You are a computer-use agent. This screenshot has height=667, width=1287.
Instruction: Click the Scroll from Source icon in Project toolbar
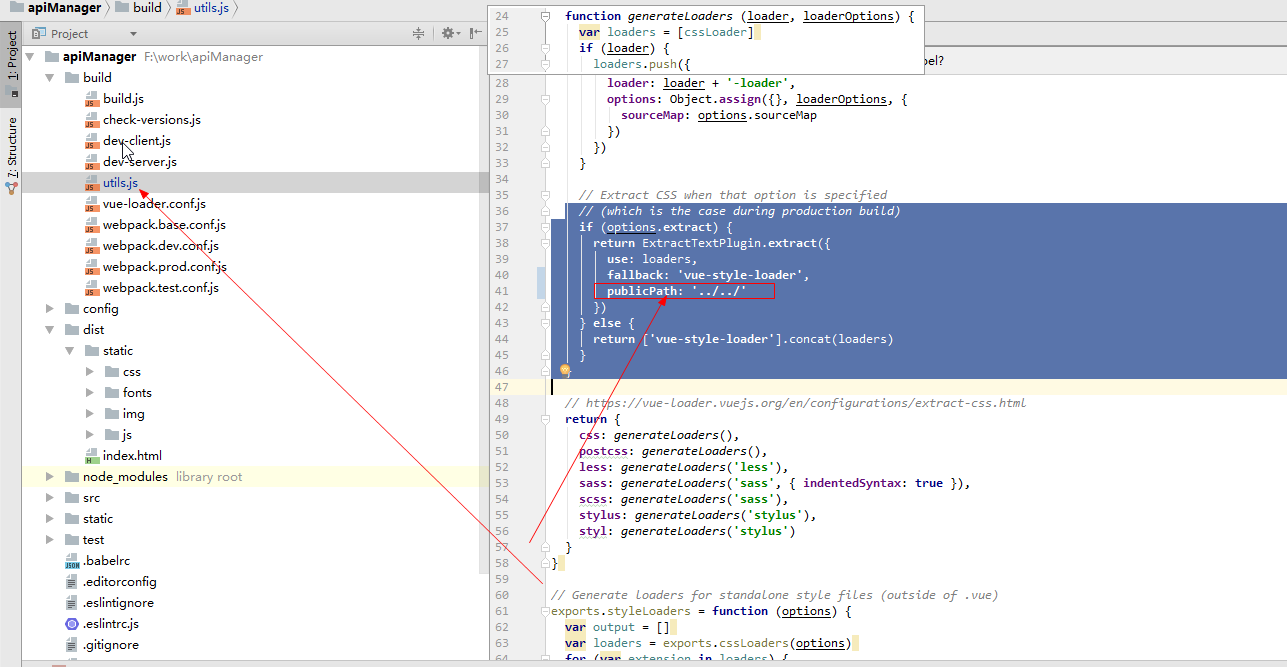[x=419, y=33]
